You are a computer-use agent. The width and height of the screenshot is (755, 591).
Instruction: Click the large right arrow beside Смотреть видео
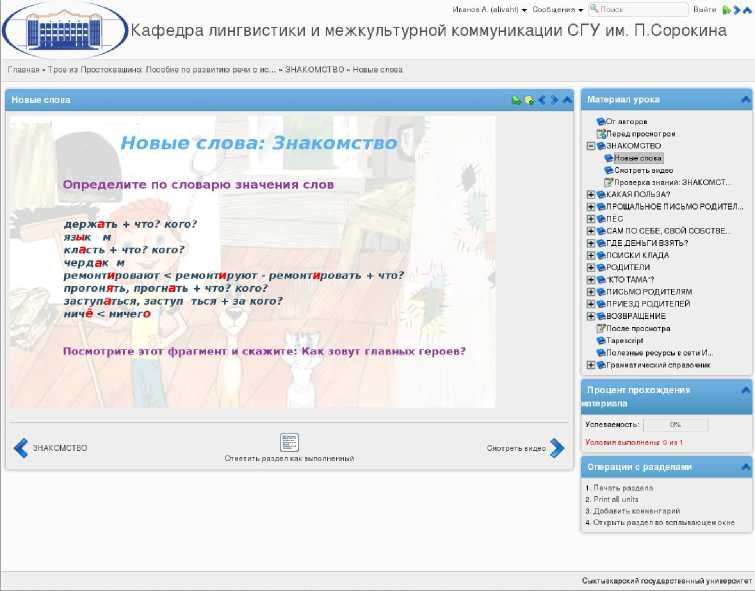(x=557, y=448)
